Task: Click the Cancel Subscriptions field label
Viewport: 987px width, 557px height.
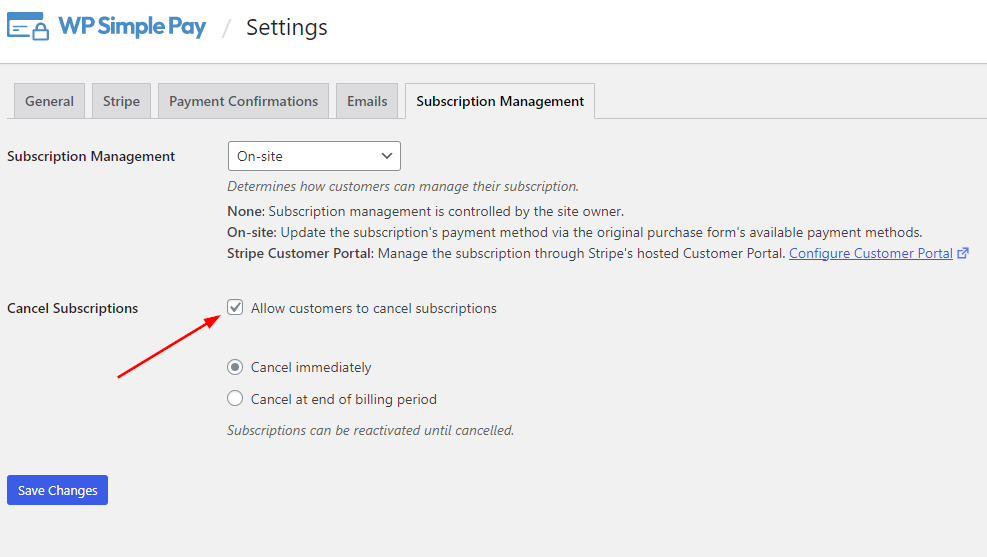Action: [73, 308]
